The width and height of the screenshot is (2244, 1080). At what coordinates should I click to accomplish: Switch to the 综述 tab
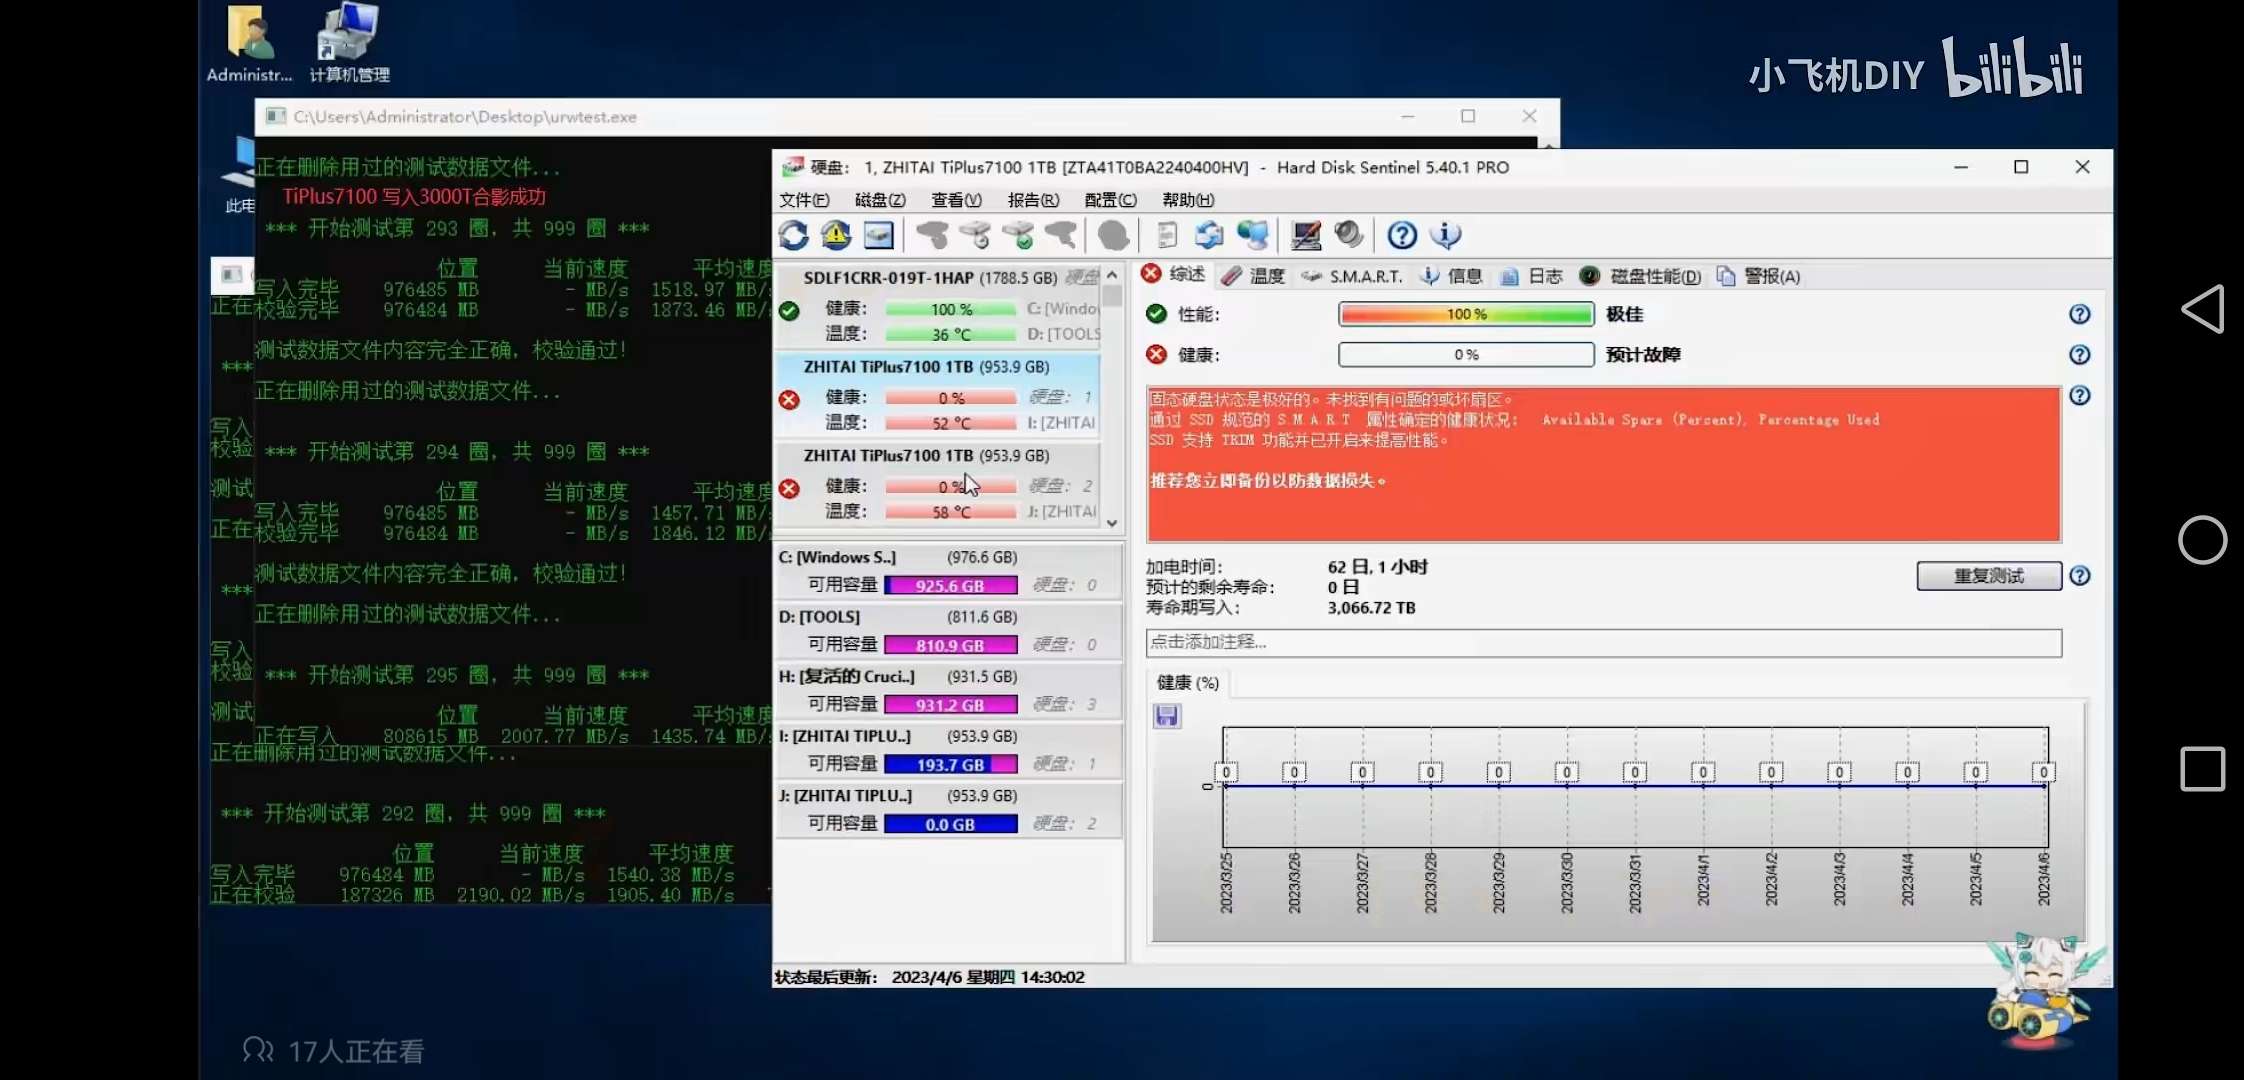pyautogui.click(x=1174, y=275)
